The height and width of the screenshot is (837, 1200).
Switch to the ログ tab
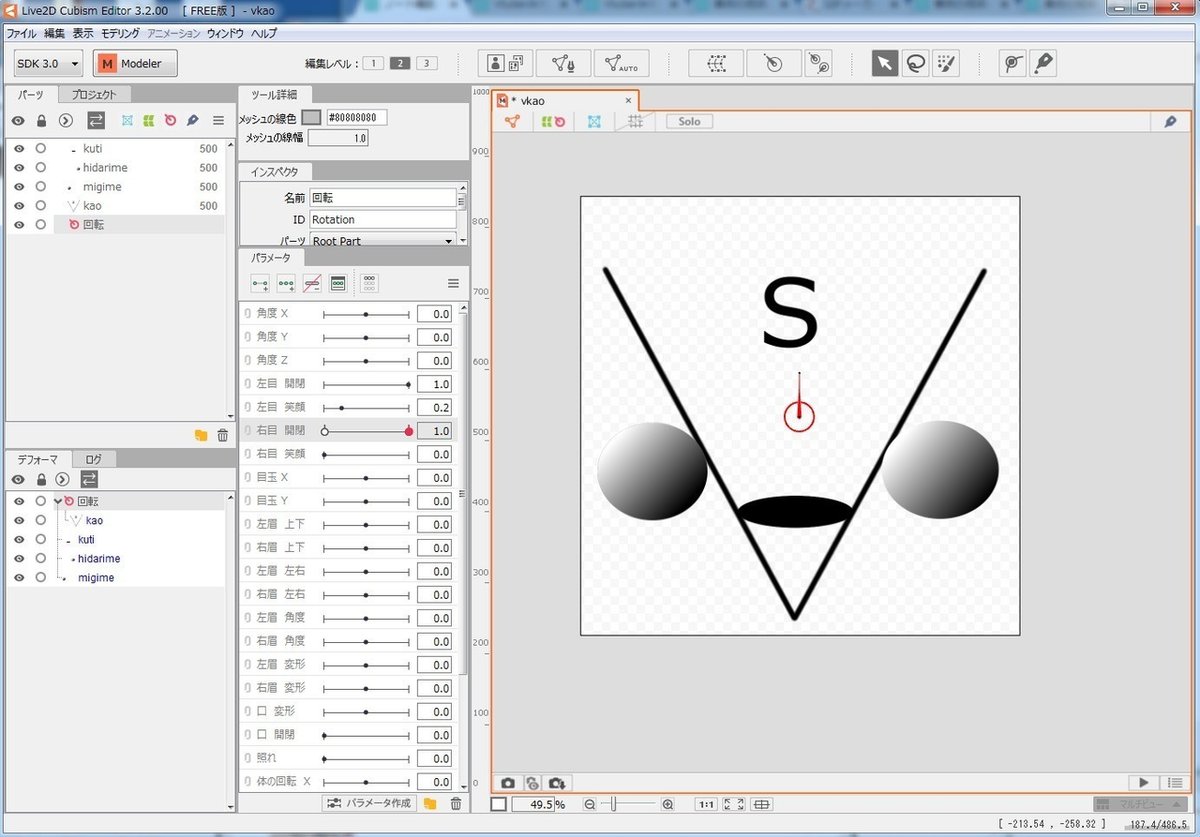pos(93,459)
